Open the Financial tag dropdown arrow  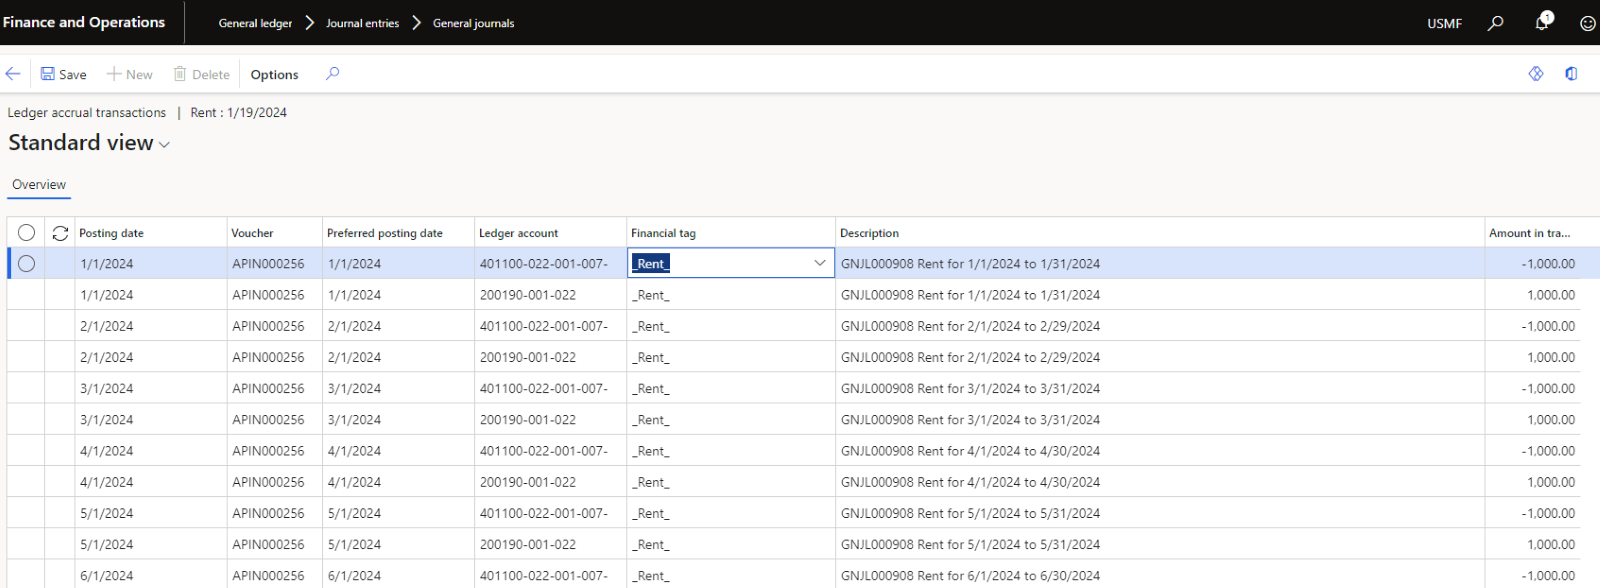click(x=820, y=263)
